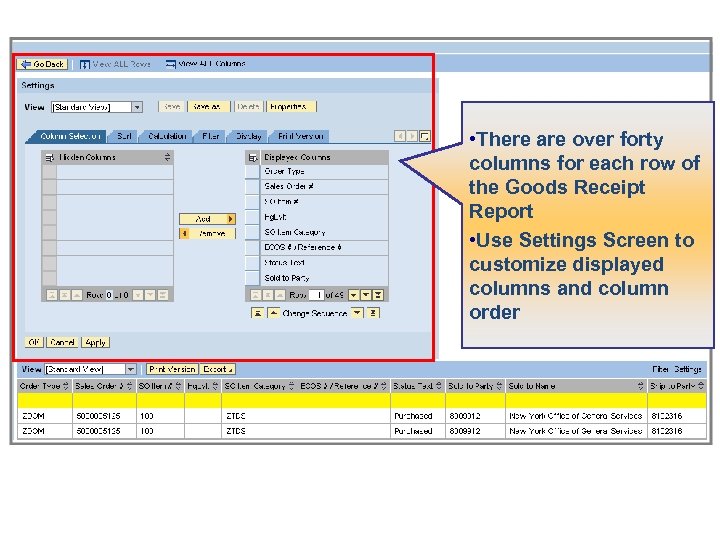Click the Settings link
Screen dimensions: 720x540
tap(688, 369)
